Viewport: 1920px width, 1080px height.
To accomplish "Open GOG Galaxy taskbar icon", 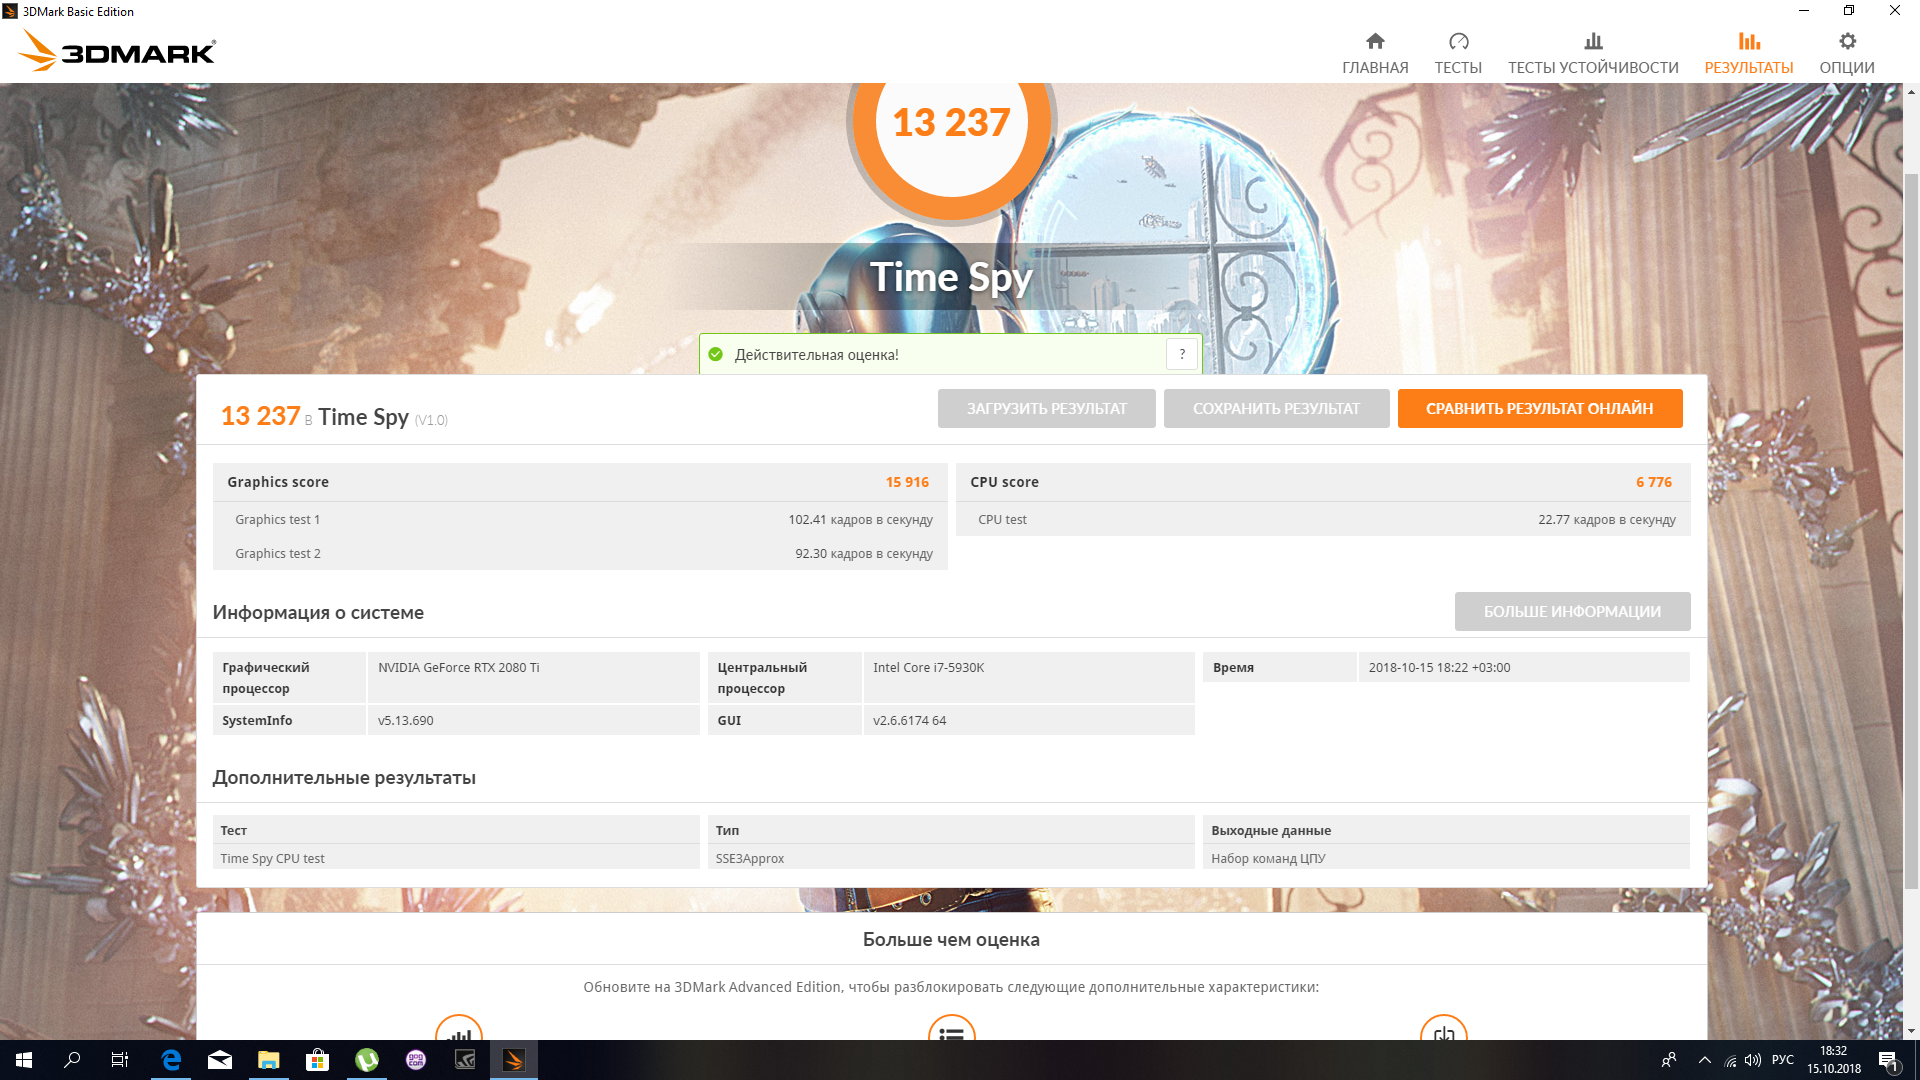I will 416,1060.
